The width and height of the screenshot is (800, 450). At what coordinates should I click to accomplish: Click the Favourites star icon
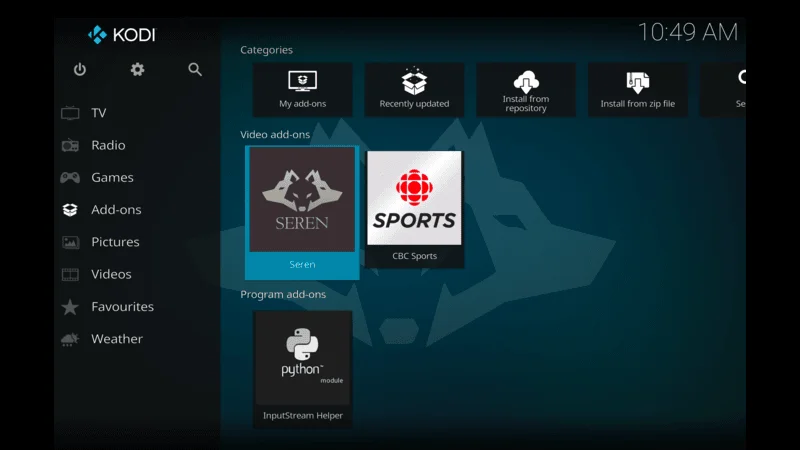click(x=70, y=307)
